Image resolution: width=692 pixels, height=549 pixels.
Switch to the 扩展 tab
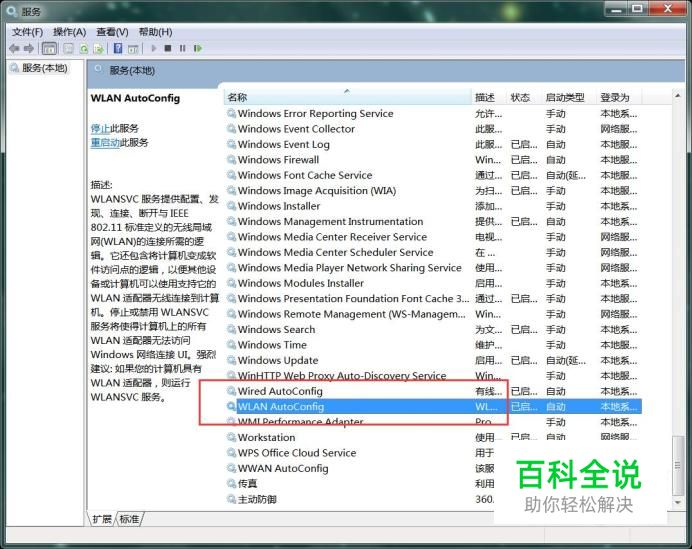(x=102, y=519)
